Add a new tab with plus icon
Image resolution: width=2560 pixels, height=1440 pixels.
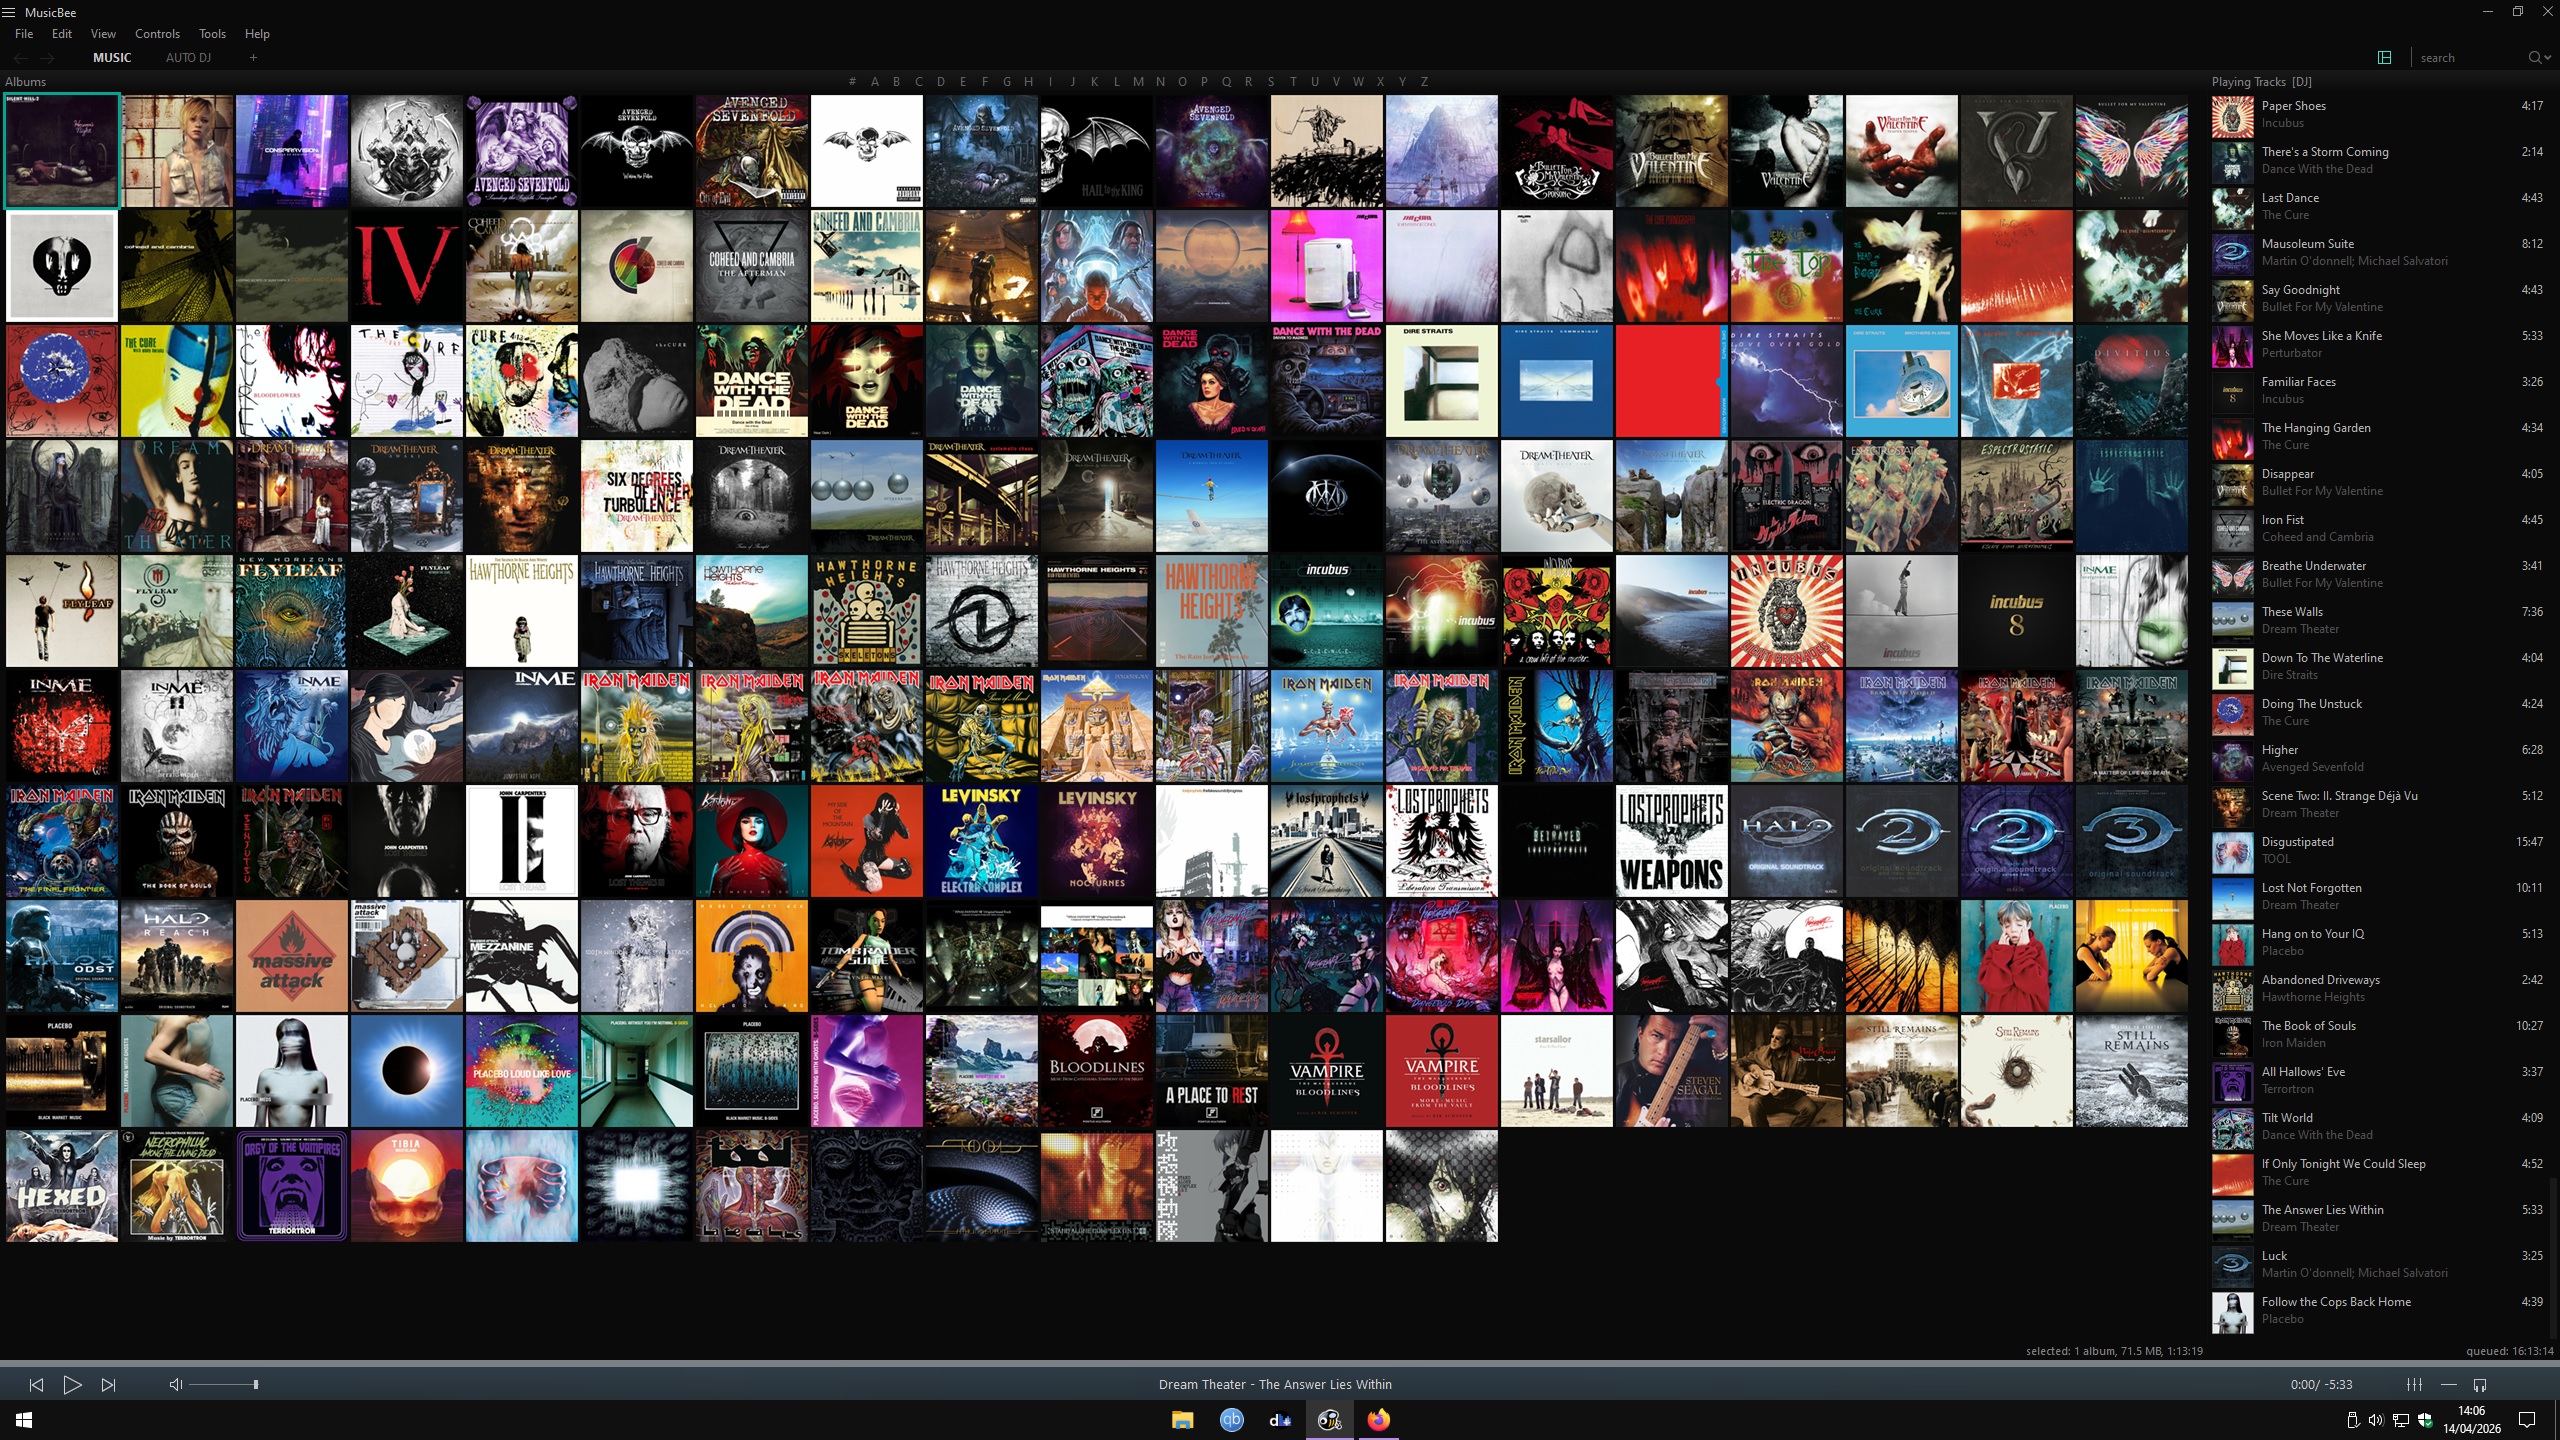[x=253, y=58]
